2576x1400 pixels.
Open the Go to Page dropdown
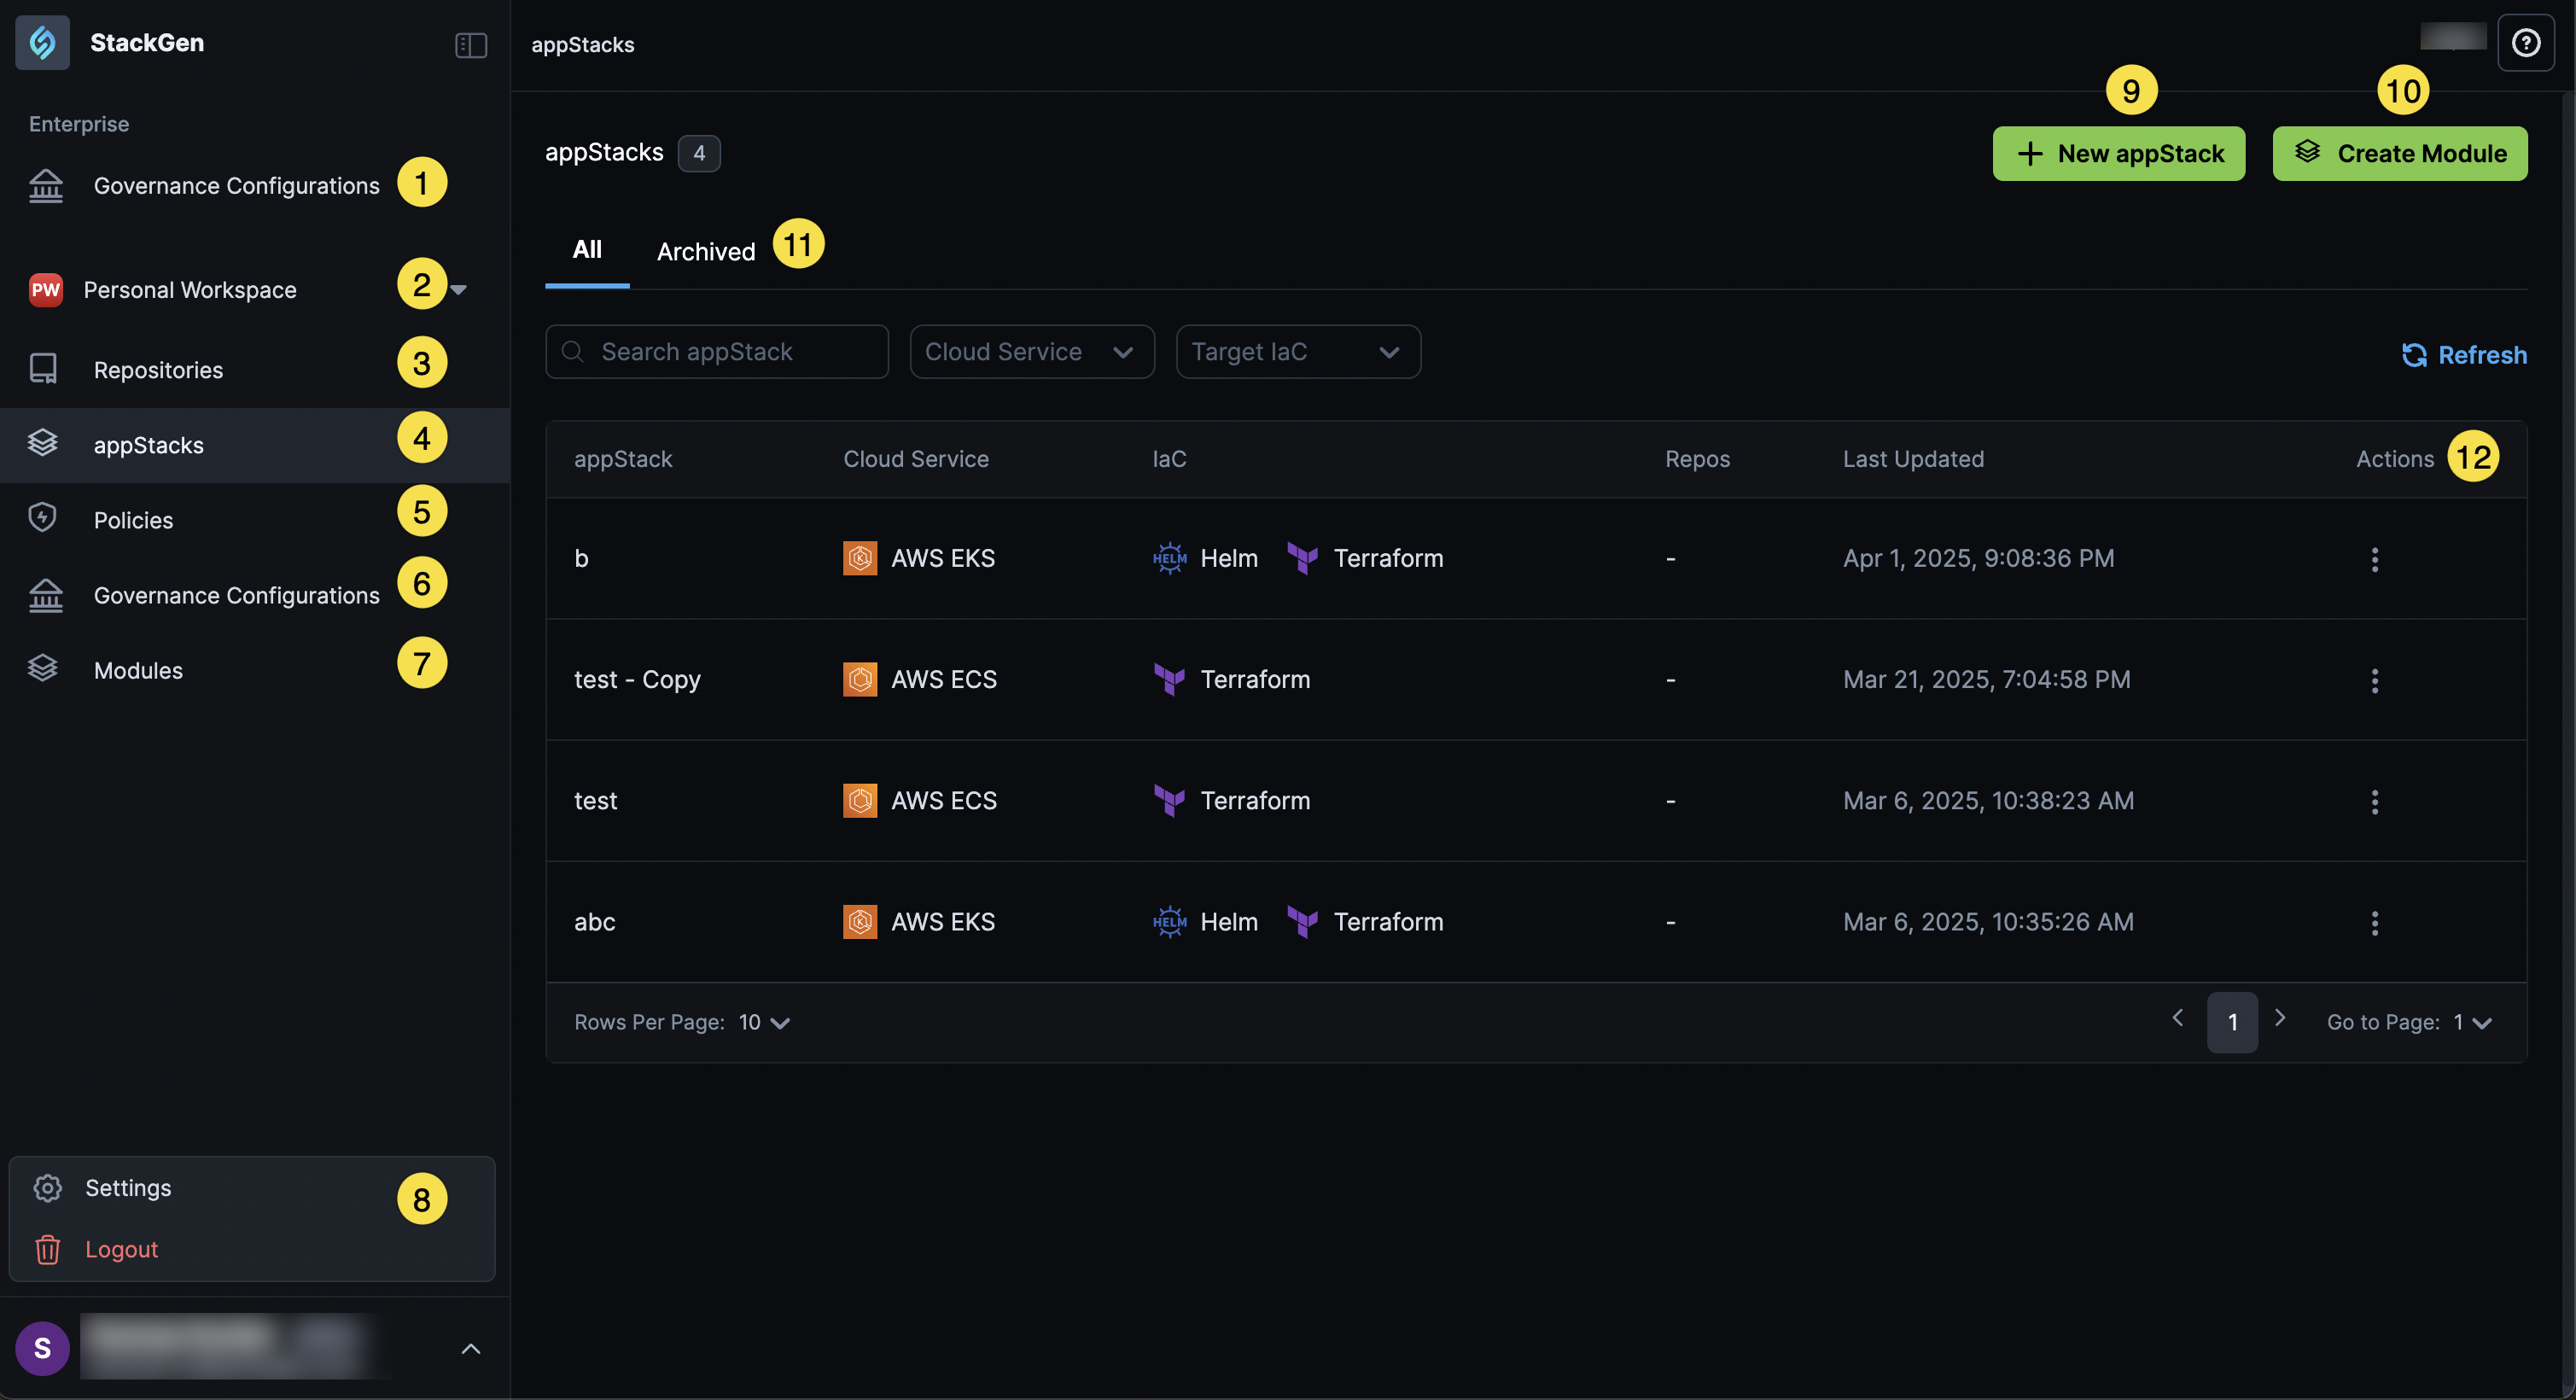coord(2472,1022)
